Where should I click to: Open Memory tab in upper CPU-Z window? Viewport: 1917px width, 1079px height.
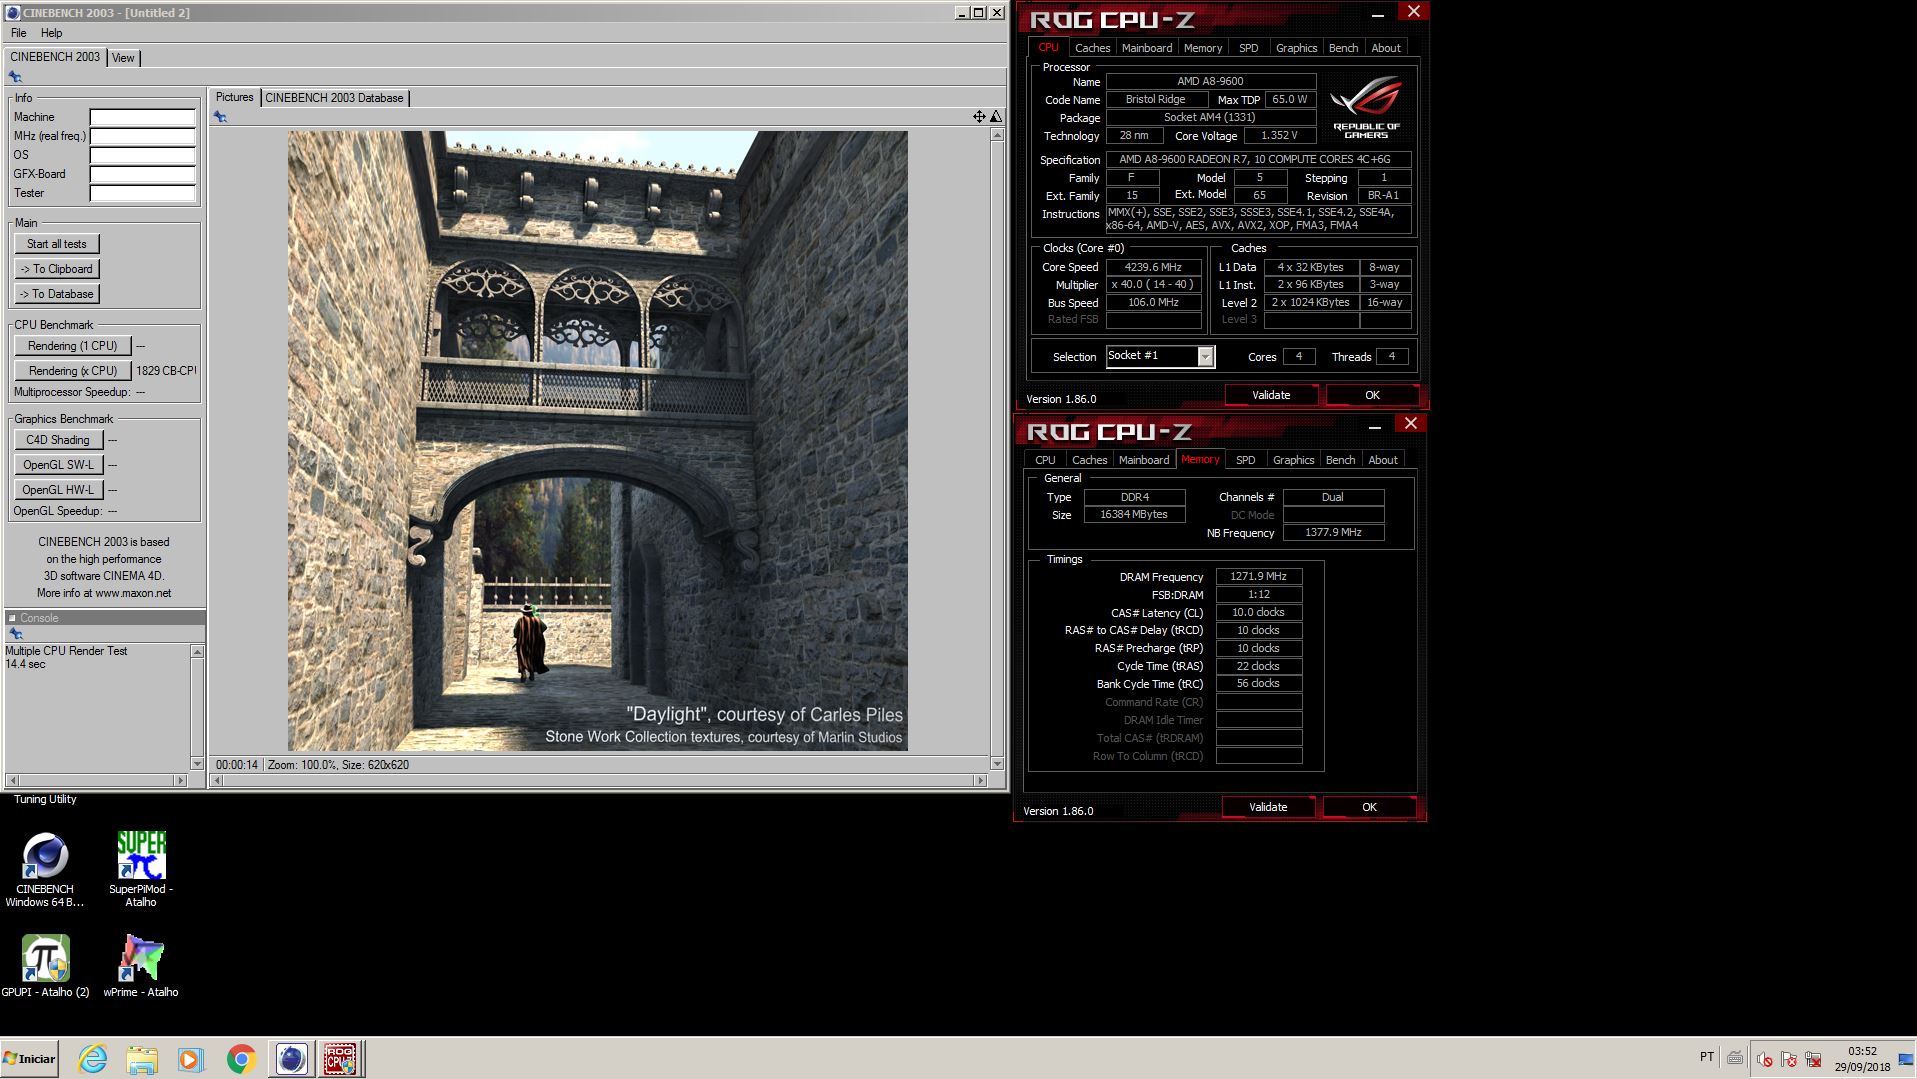(x=1203, y=48)
